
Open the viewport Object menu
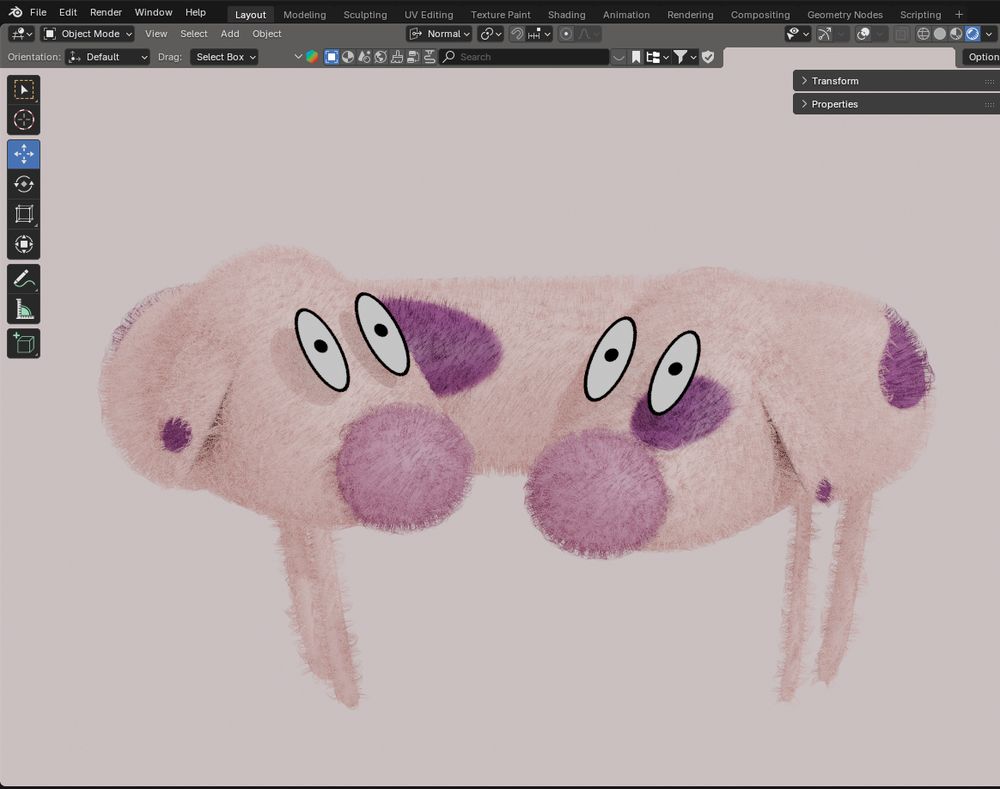pyautogui.click(x=267, y=34)
